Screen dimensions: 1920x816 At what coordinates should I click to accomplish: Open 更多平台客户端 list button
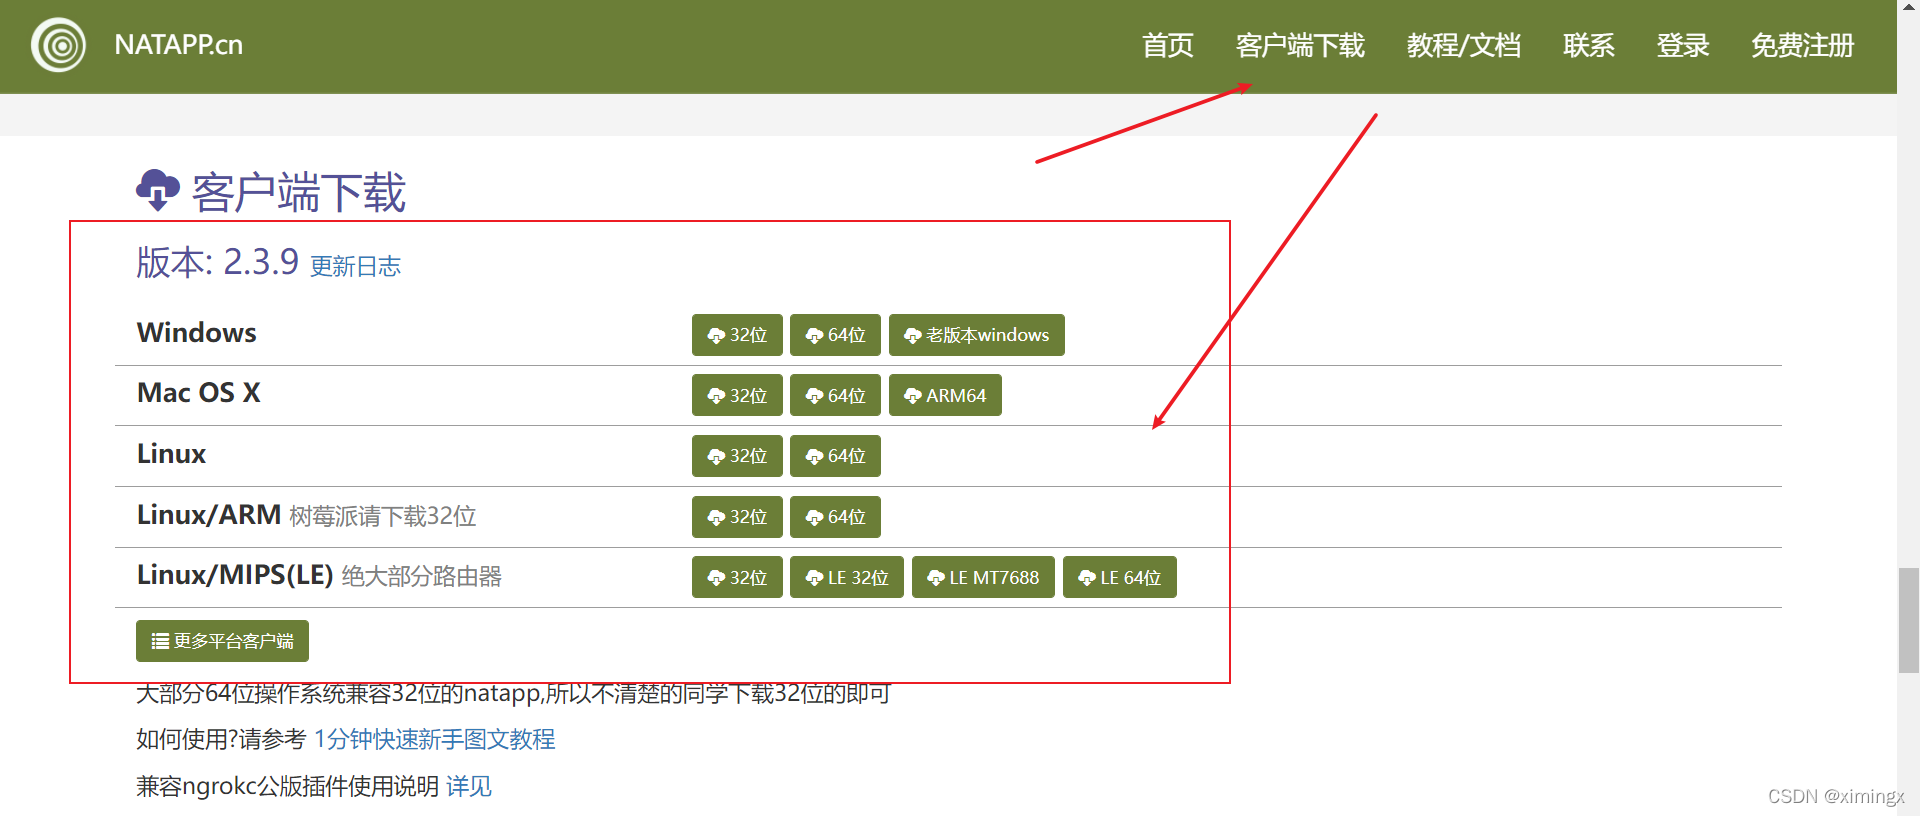[222, 641]
